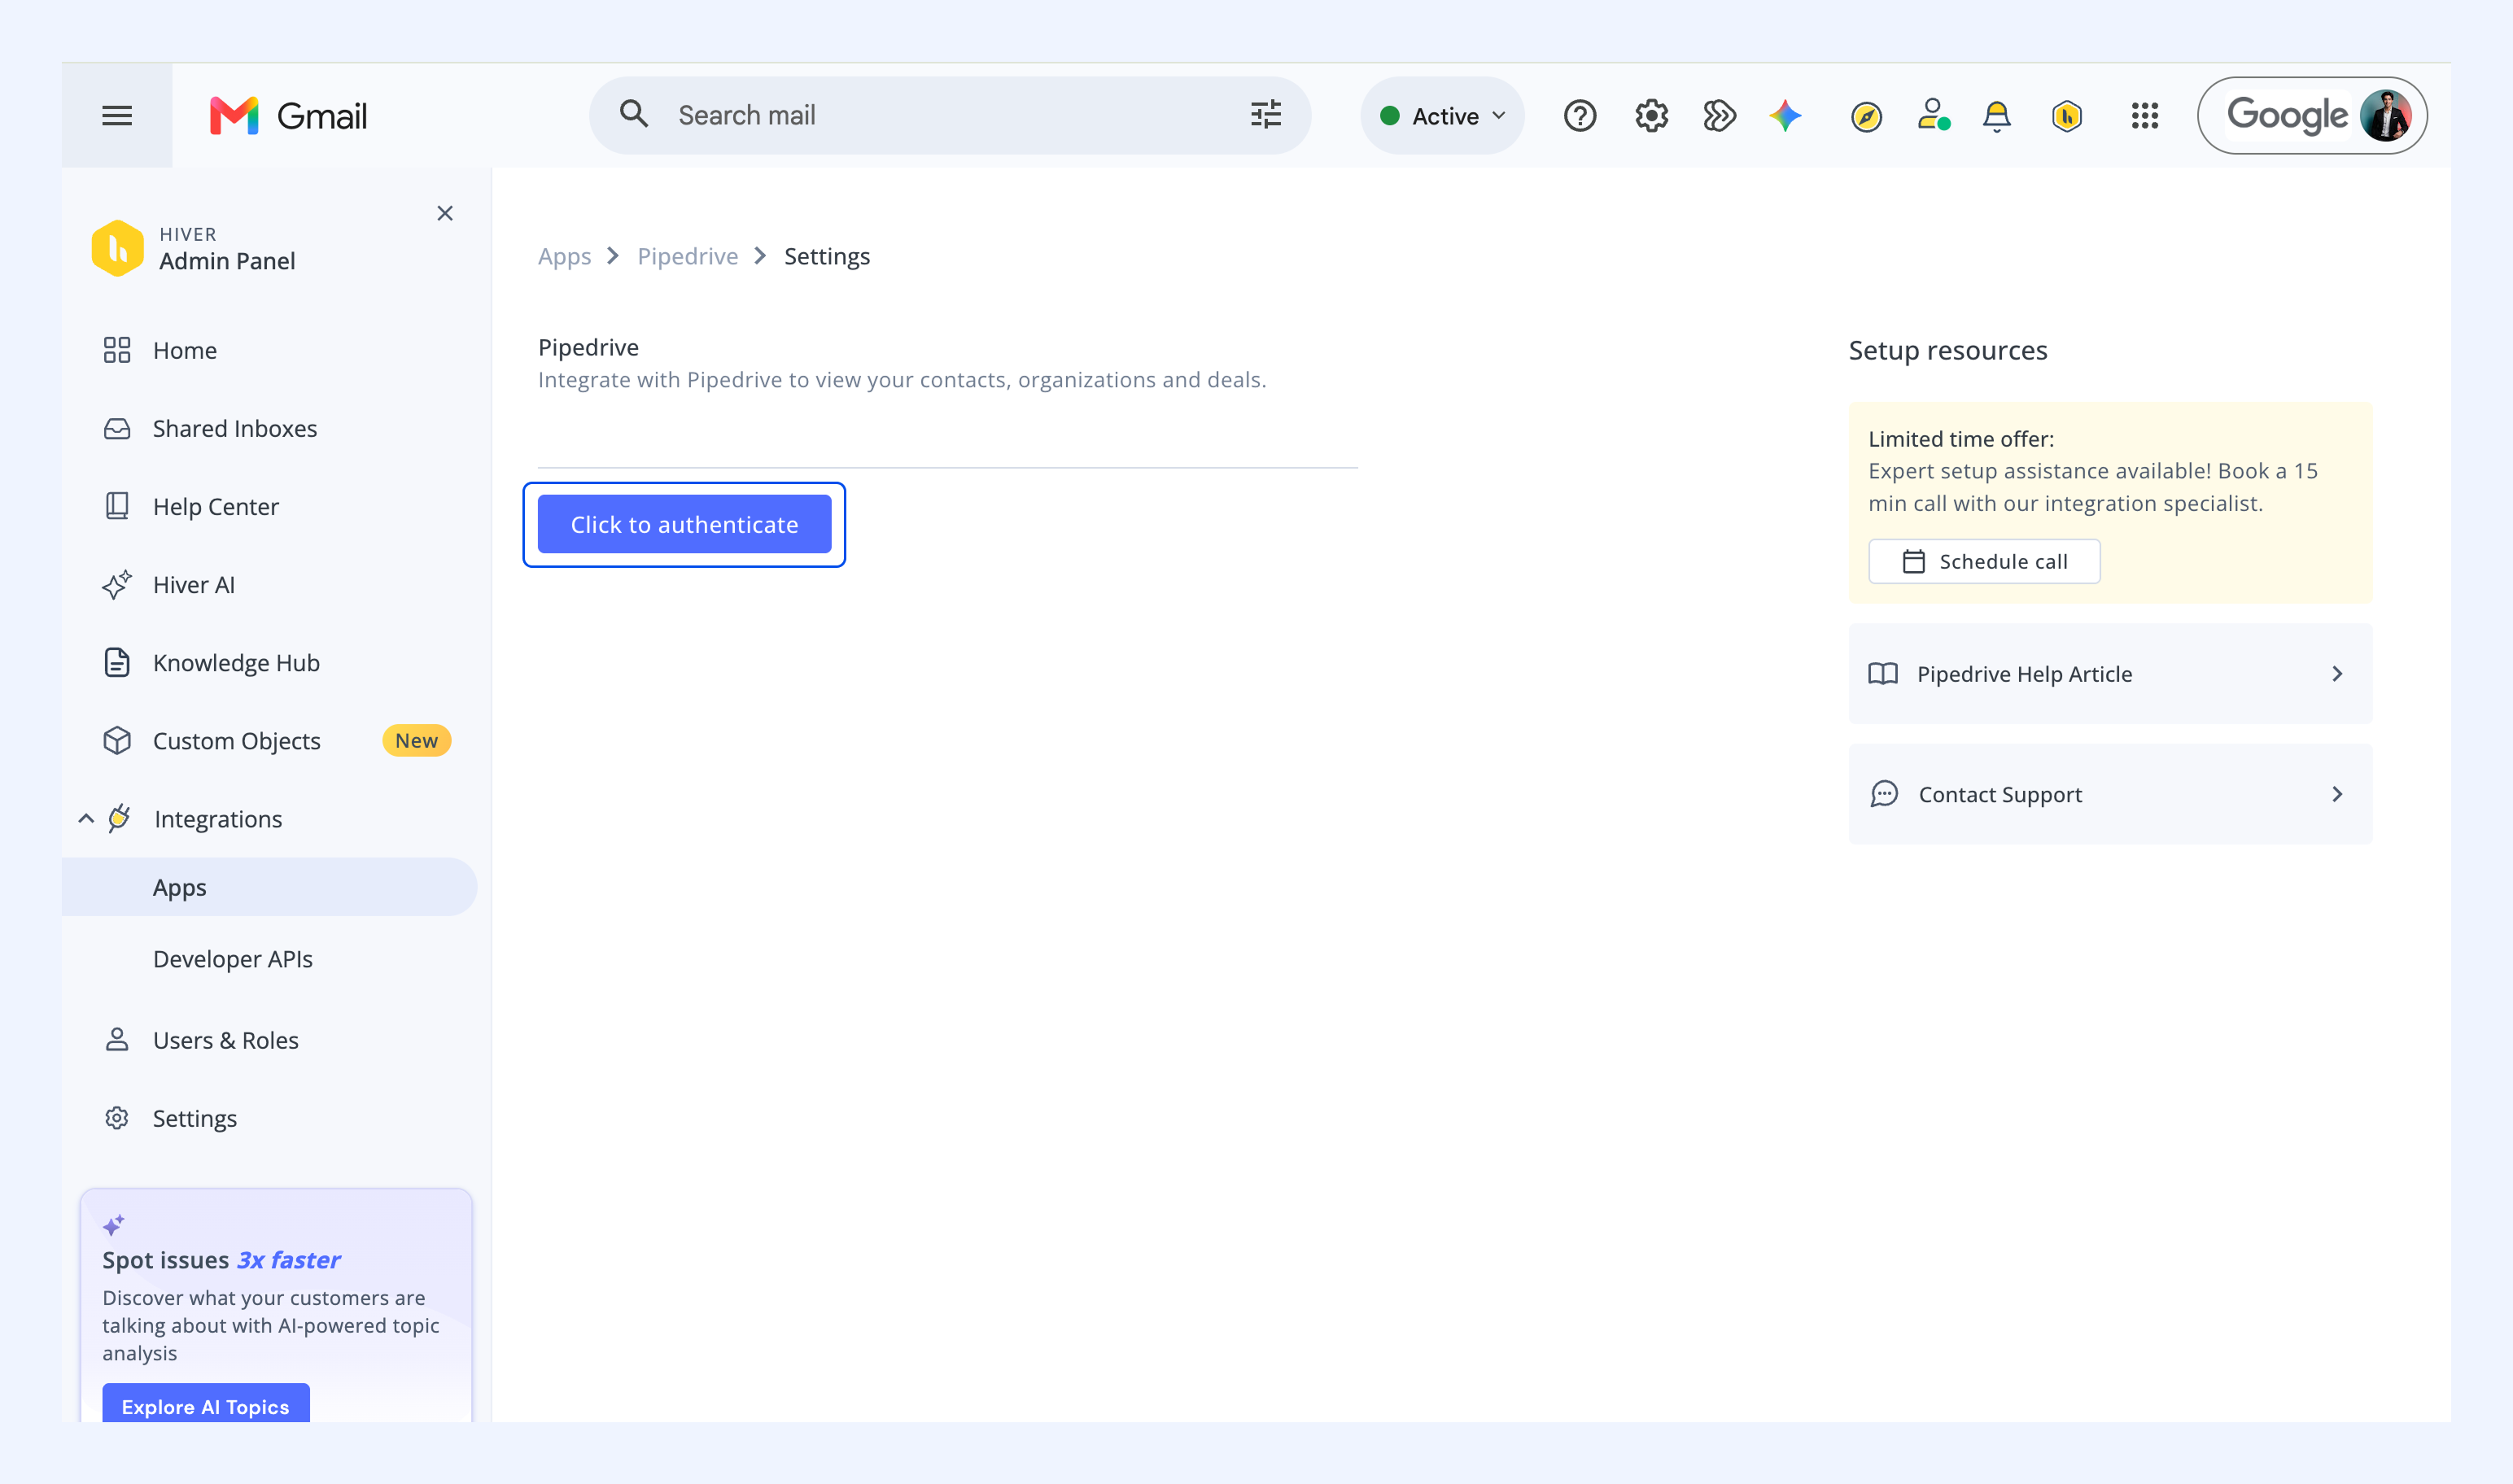Click the calendar icon on Schedule call
Viewport: 2513px width, 1484px height.
[1913, 562]
